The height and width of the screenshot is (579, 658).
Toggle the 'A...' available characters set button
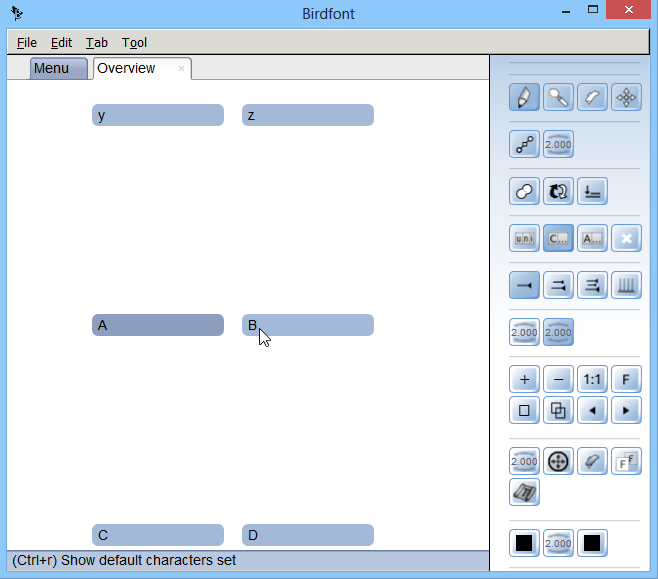592,238
